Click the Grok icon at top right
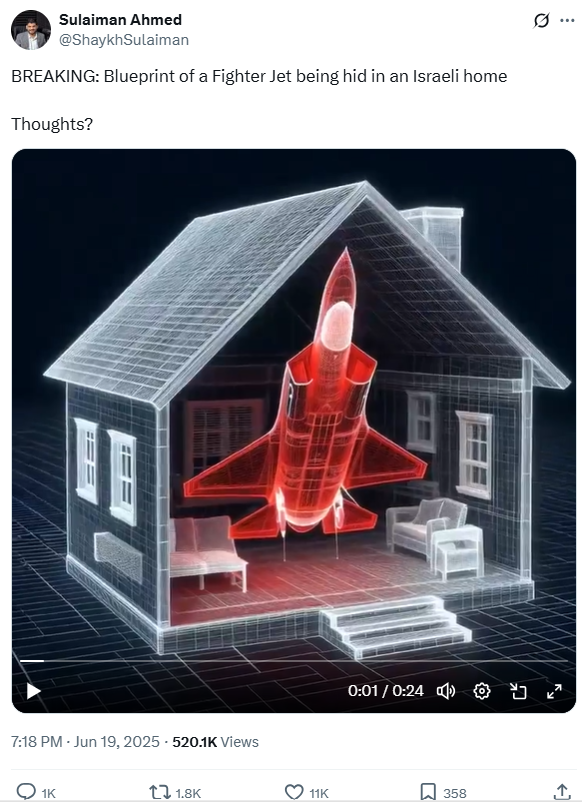This screenshot has height=802, width=582. coord(541,21)
